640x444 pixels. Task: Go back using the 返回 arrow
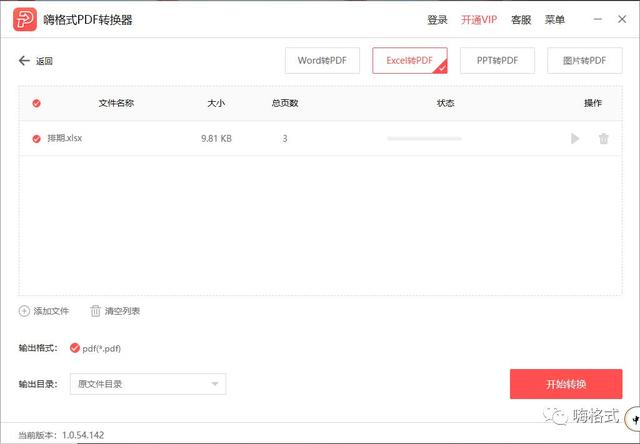(x=24, y=61)
